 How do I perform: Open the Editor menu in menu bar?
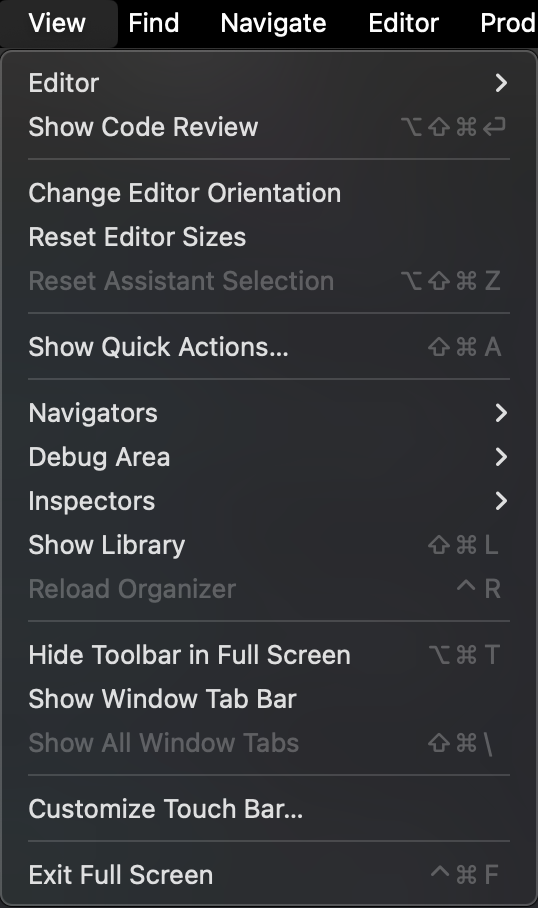pyautogui.click(x=404, y=23)
